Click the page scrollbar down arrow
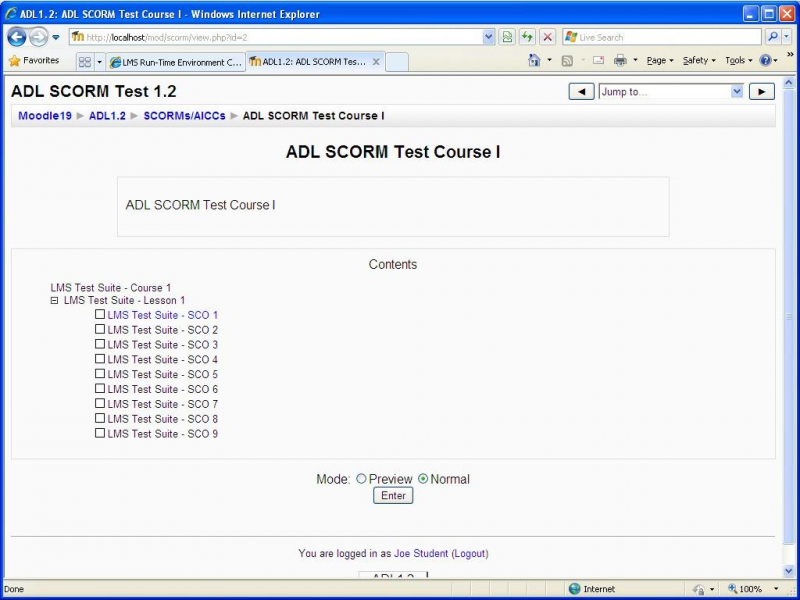Screen dimensions: 800x600 click(x=788, y=571)
